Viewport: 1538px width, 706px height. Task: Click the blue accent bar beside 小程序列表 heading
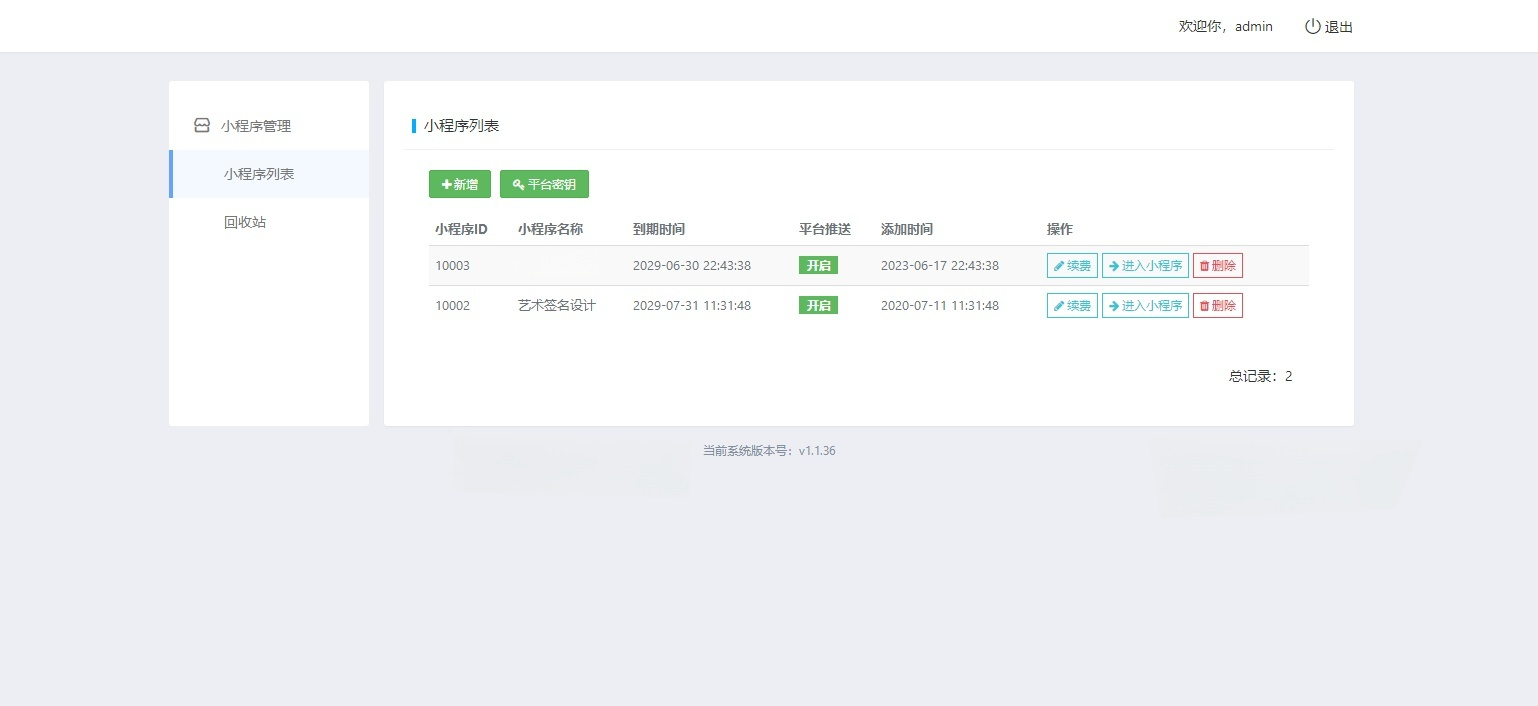coord(414,126)
